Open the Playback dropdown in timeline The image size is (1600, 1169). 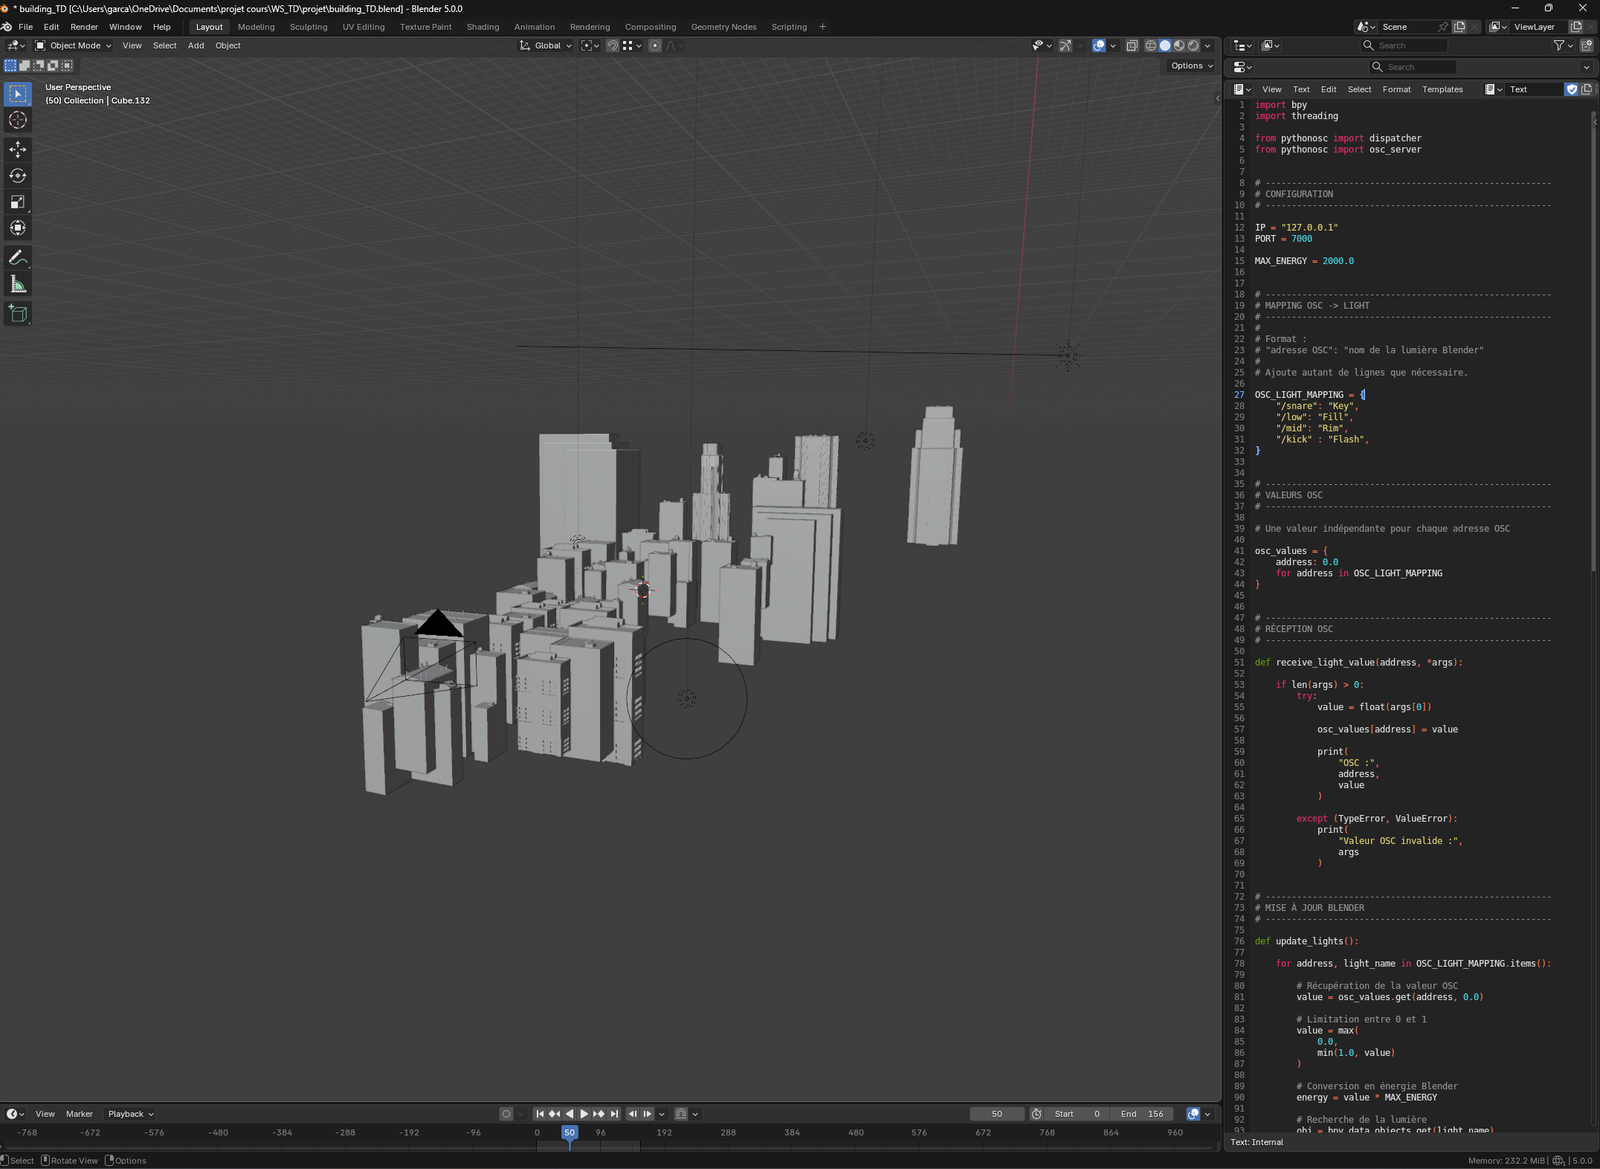131,1114
